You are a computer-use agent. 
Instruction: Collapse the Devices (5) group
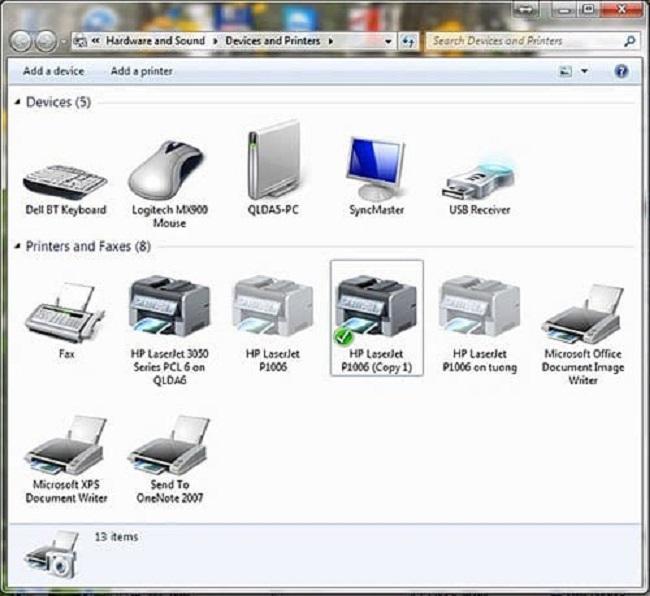(17, 102)
